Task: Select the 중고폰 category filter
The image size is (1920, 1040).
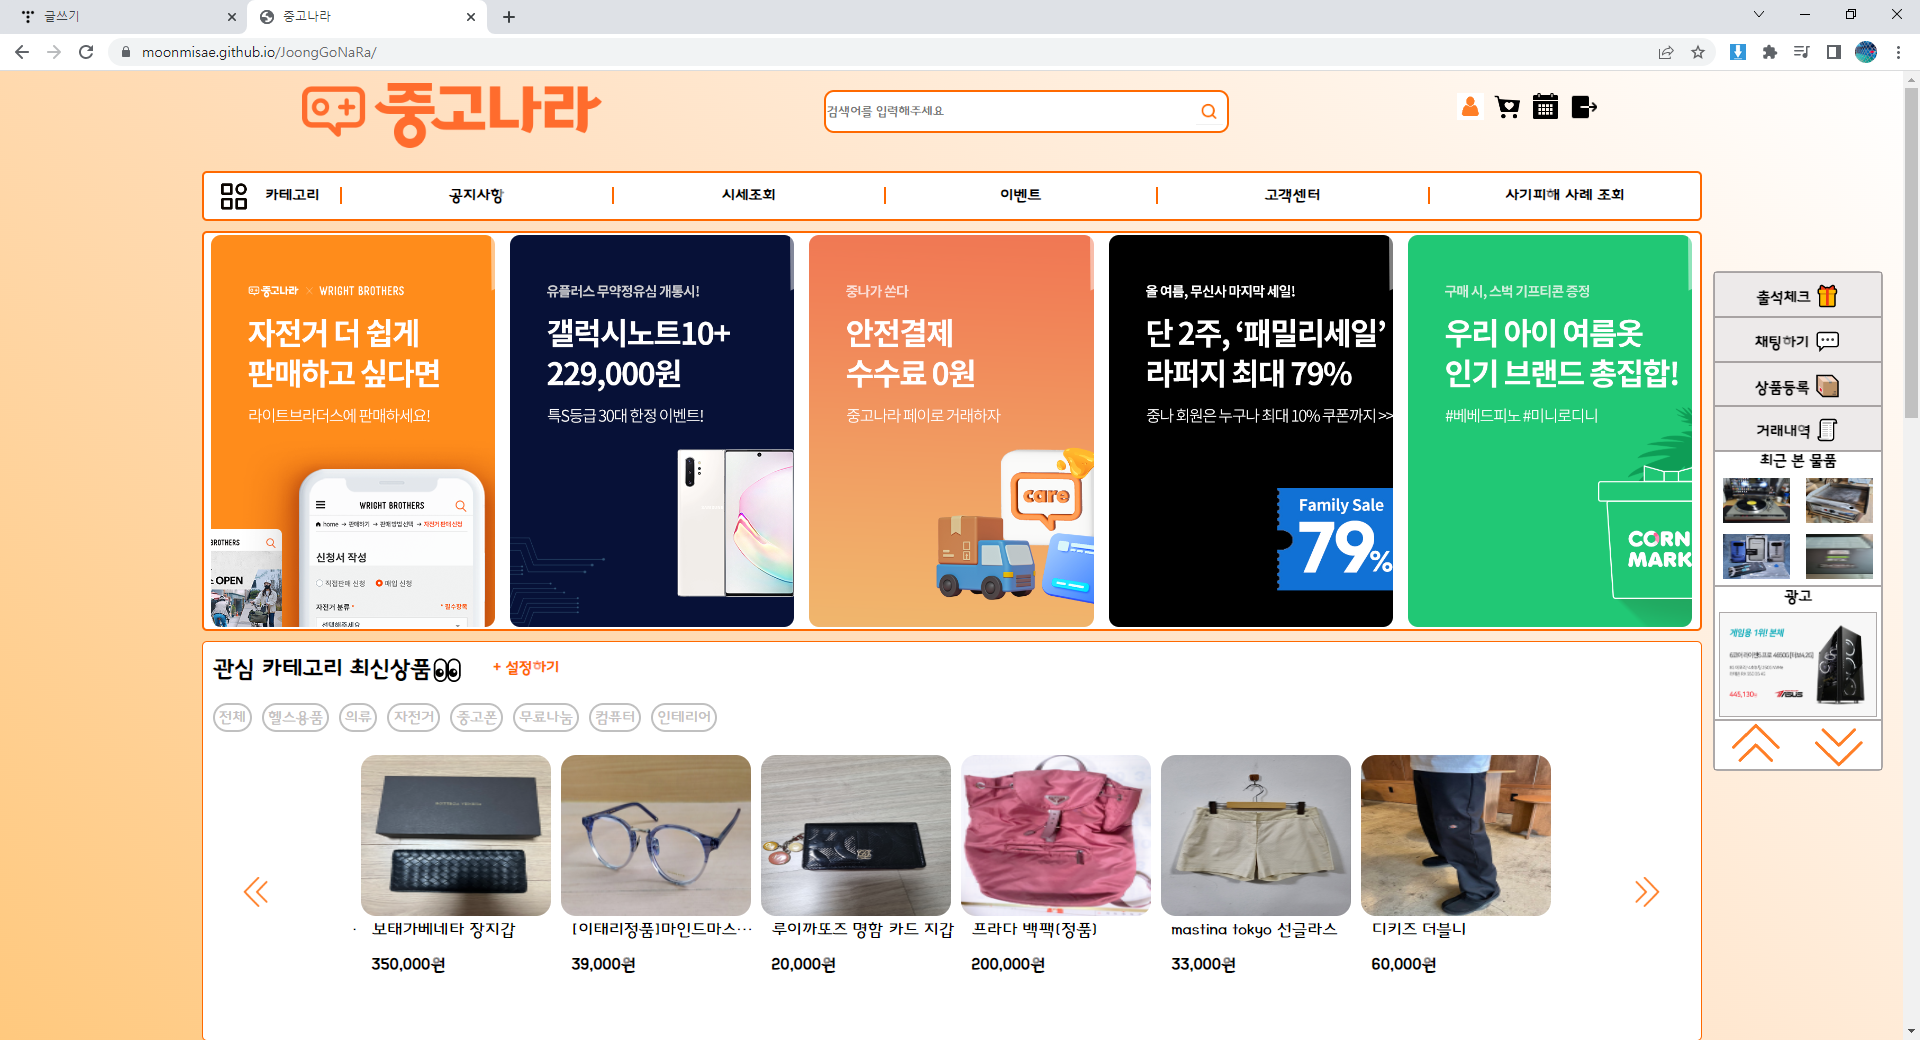Action: pyautogui.click(x=476, y=717)
